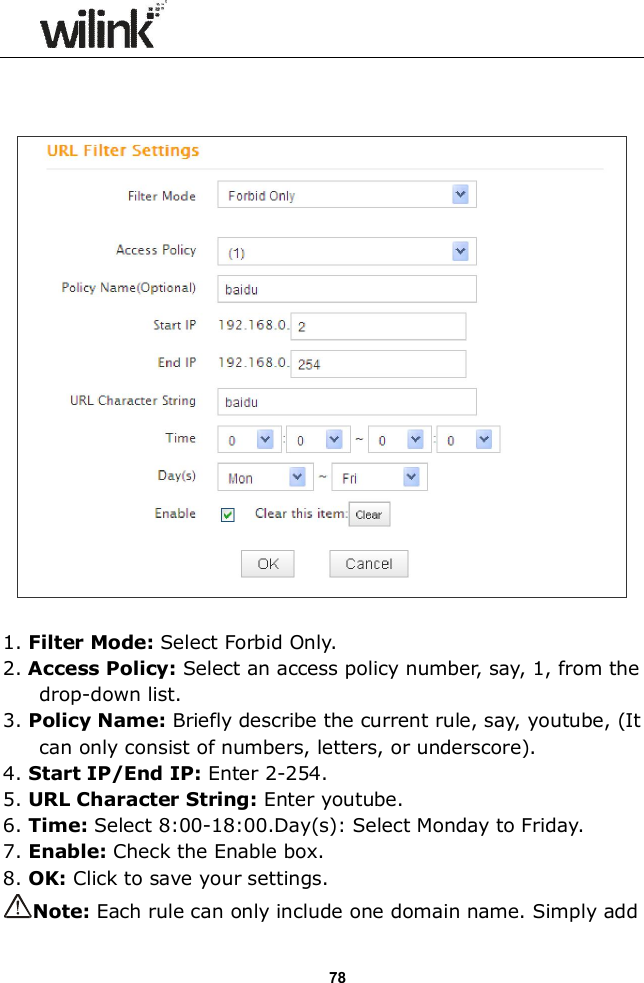The height and width of the screenshot is (983, 644).
Task: Open the ending Day(s) dropdown showing Fri
Action: 378,476
